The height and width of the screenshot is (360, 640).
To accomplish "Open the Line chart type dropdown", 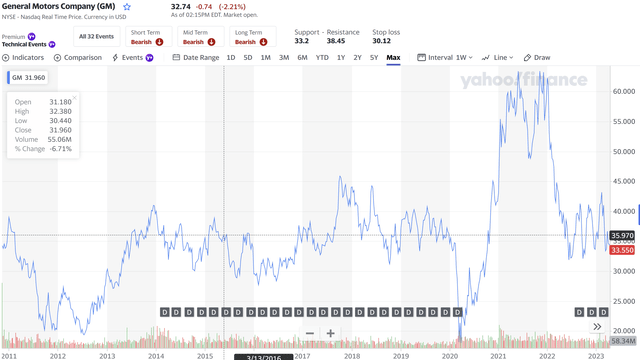I will pyautogui.click(x=497, y=58).
